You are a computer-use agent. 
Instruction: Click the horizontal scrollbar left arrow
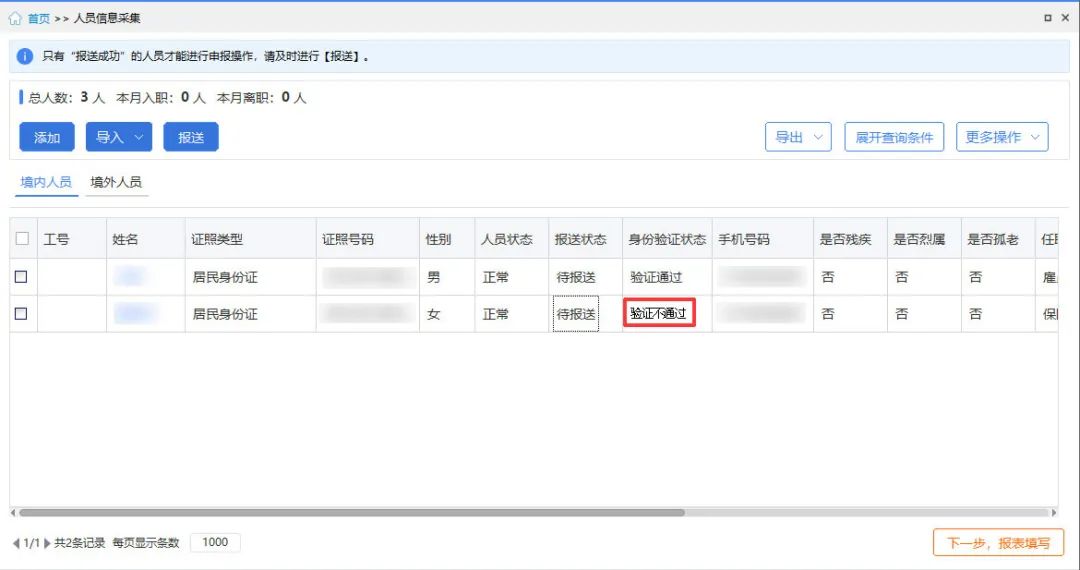pos(15,513)
